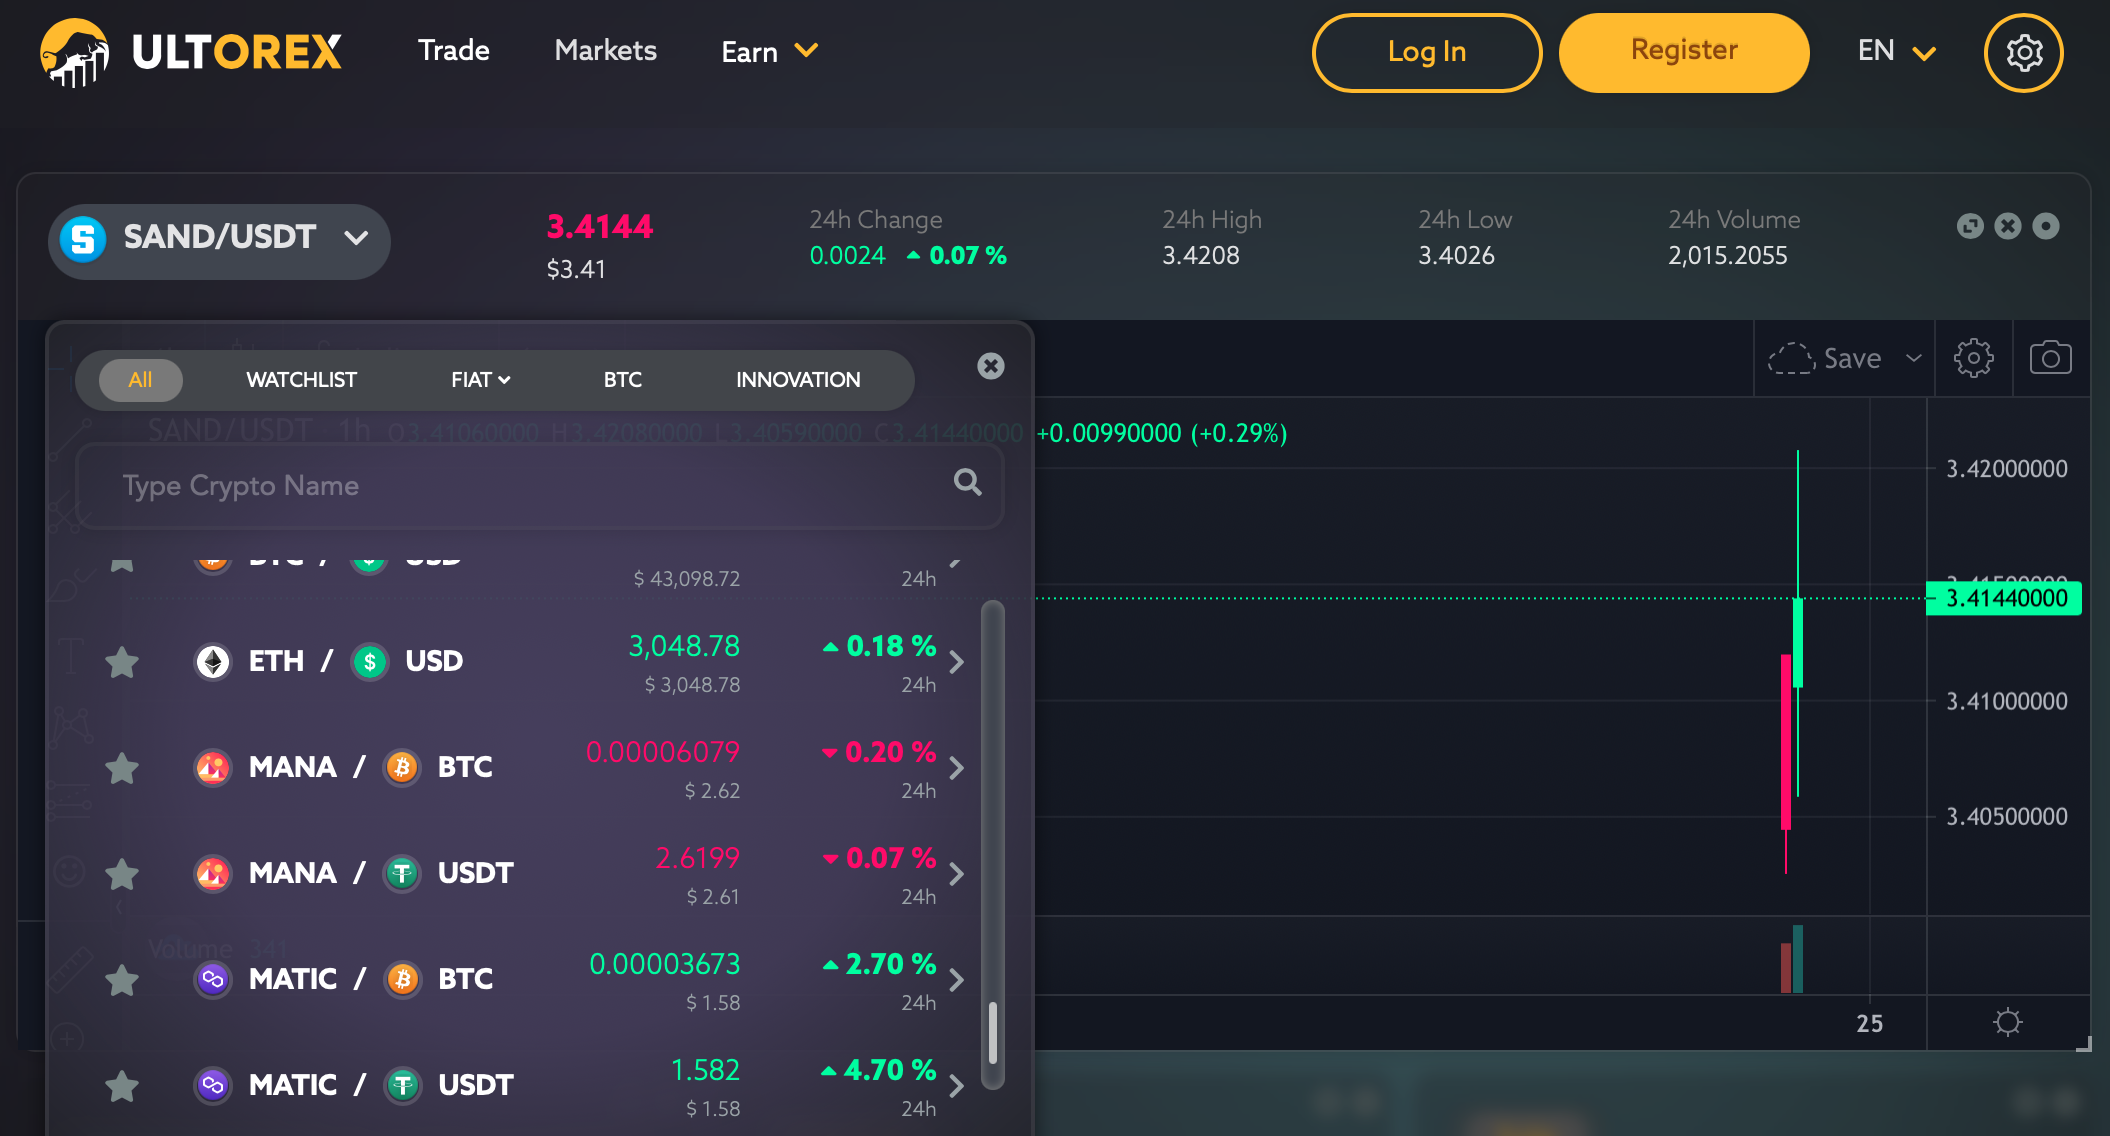Click the MANA icon in MANA/BTC row
This screenshot has width=2110, height=1136.
pyautogui.click(x=212, y=767)
